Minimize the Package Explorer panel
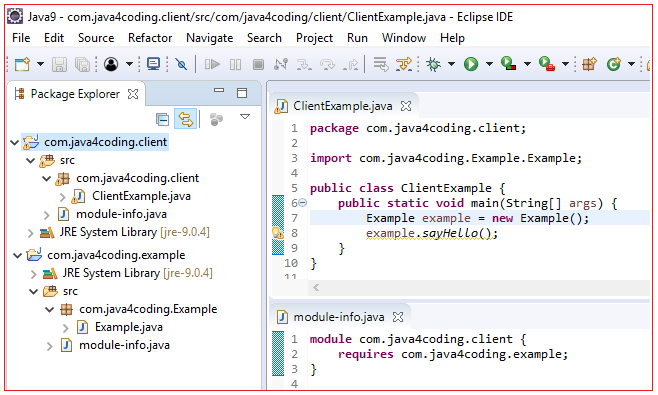Image resolution: width=658 pixels, height=395 pixels. [219, 90]
